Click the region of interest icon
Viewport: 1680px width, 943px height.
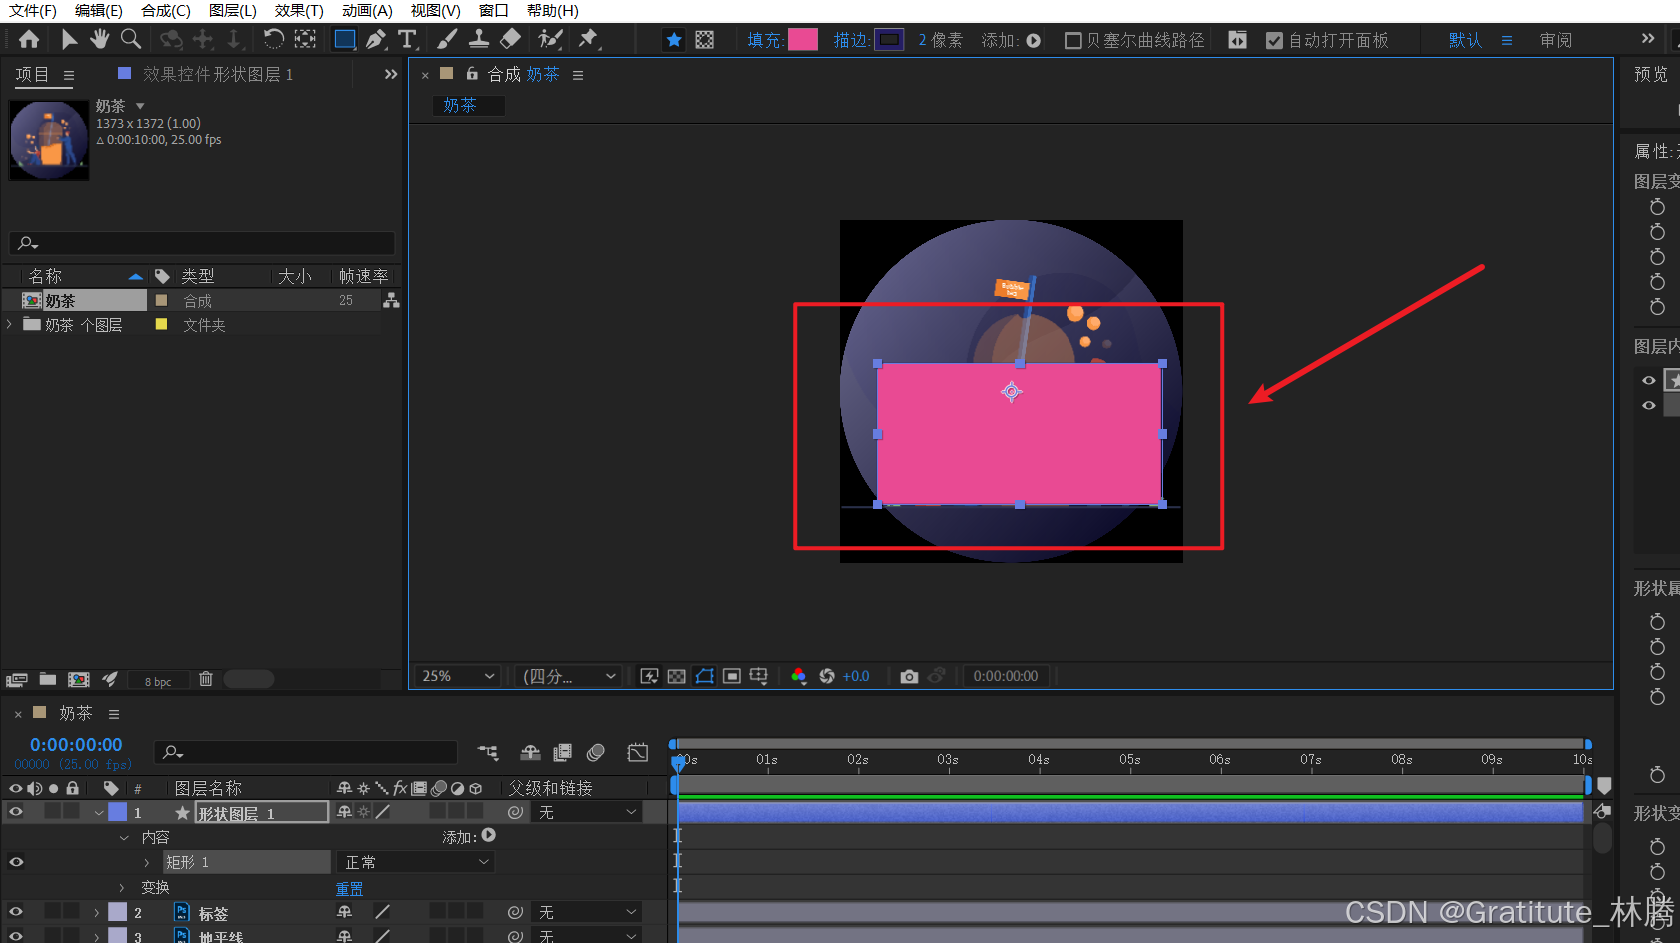point(732,676)
